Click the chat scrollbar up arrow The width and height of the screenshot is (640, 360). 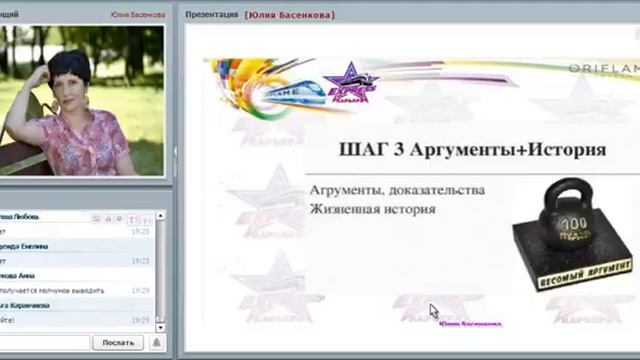(x=160, y=216)
